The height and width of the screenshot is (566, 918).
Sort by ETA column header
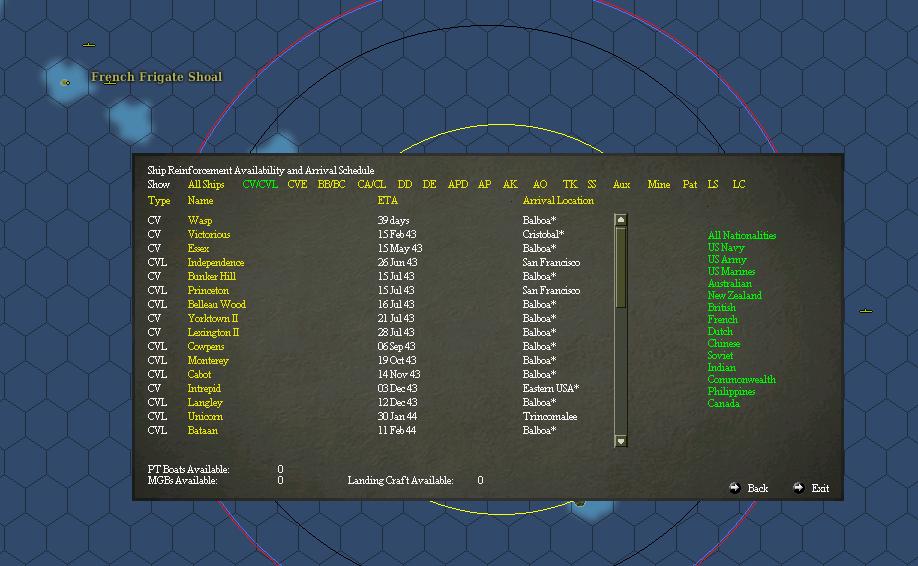click(x=388, y=201)
